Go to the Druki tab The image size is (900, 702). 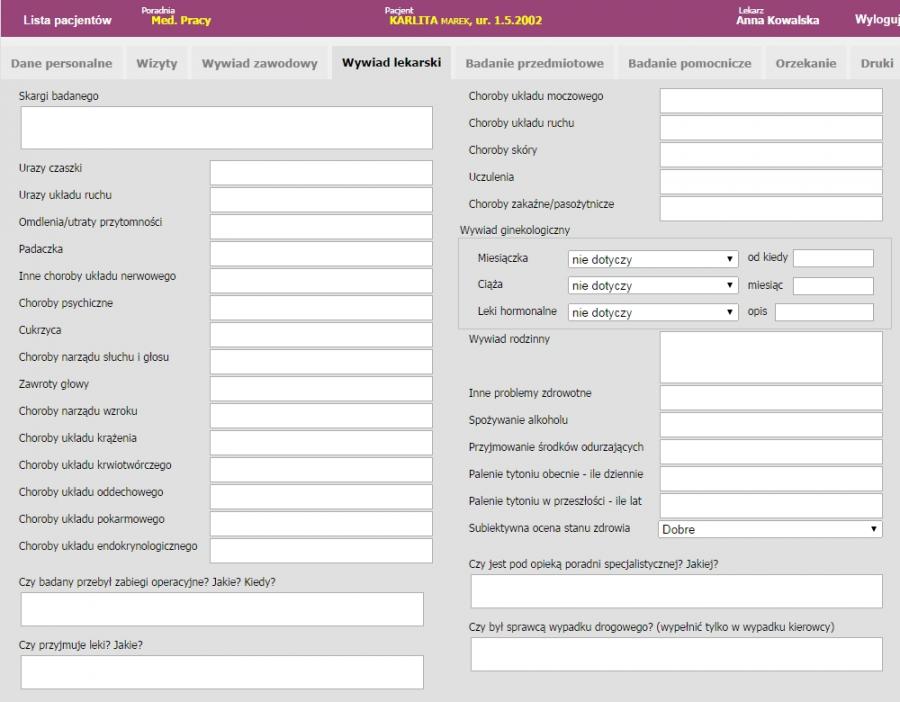coord(876,63)
